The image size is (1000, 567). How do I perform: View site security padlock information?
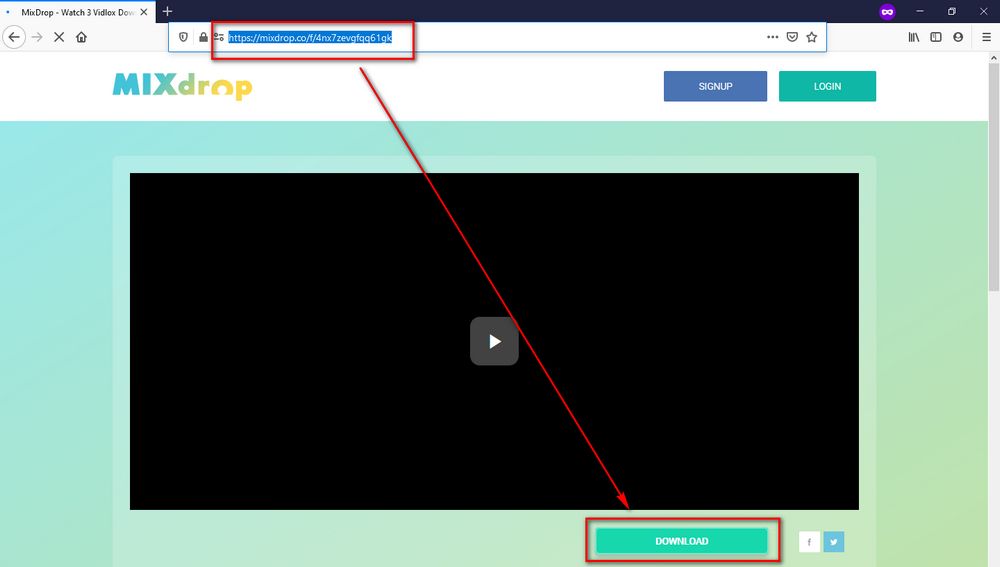(203, 37)
